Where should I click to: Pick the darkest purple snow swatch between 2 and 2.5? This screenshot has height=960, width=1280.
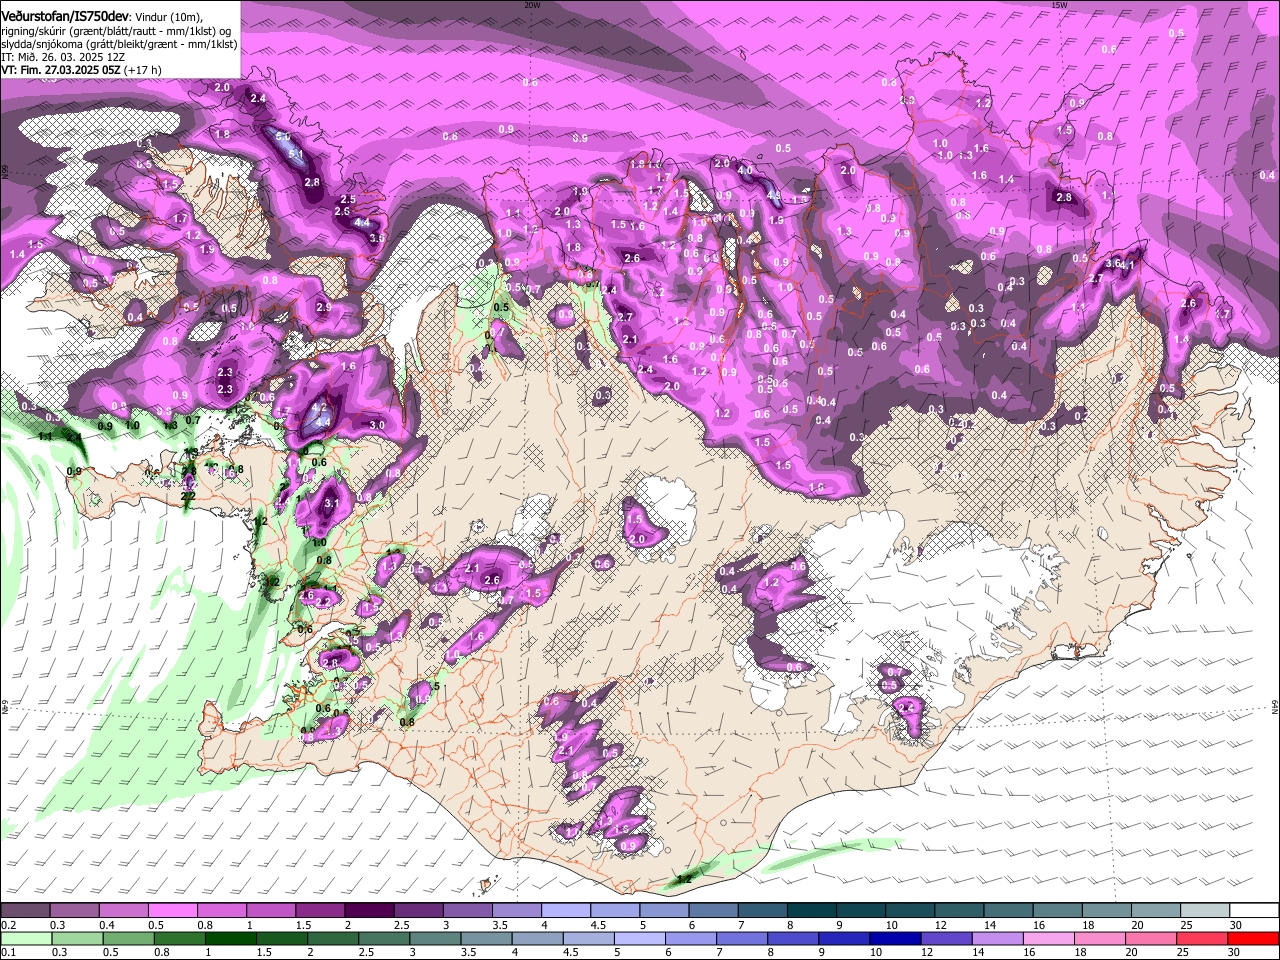[368, 911]
